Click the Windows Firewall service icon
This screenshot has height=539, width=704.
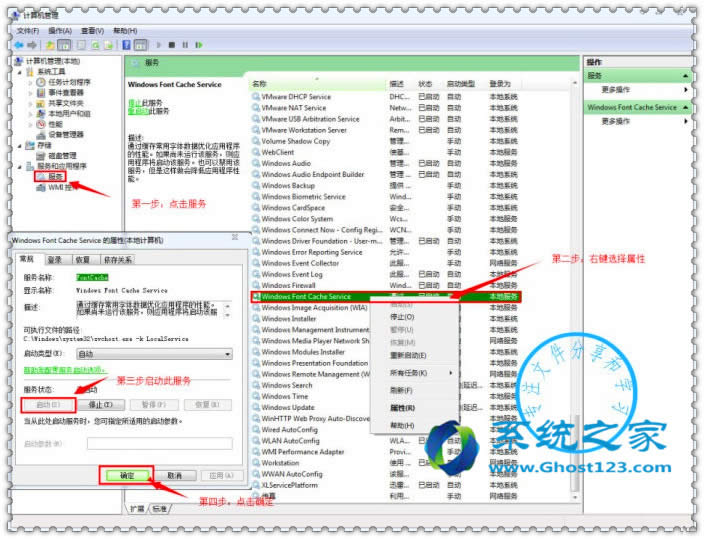point(255,285)
